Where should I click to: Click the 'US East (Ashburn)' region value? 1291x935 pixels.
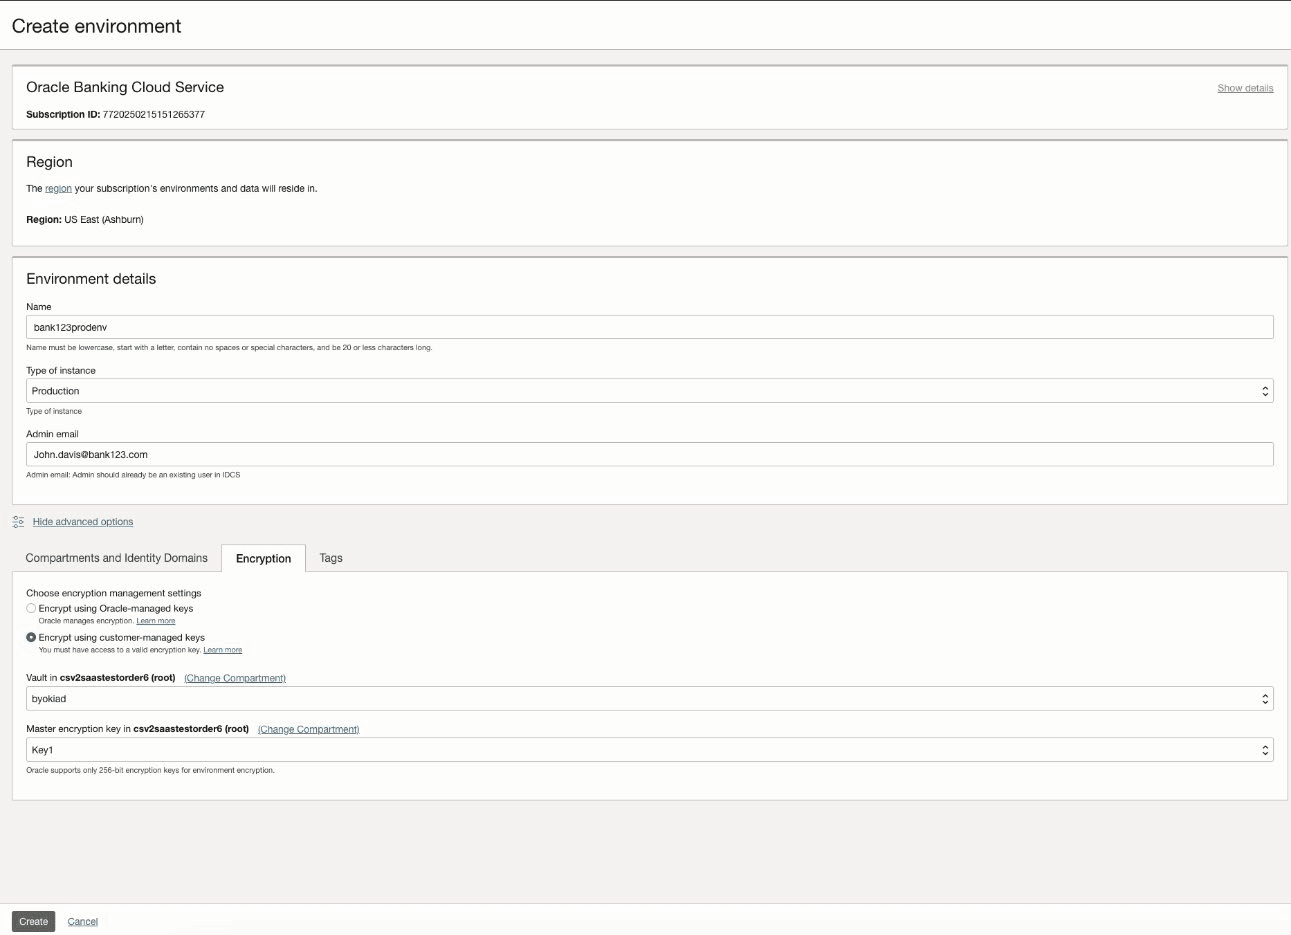(104, 220)
